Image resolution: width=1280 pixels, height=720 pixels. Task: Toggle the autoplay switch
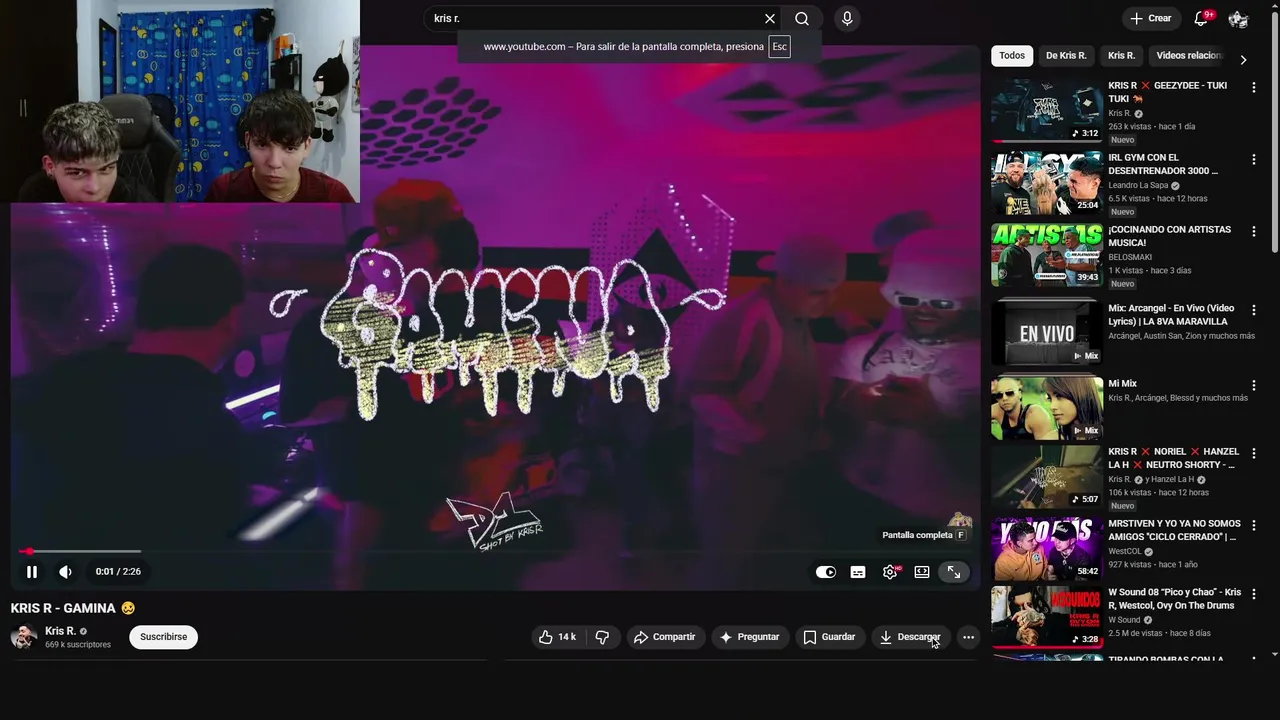point(825,572)
